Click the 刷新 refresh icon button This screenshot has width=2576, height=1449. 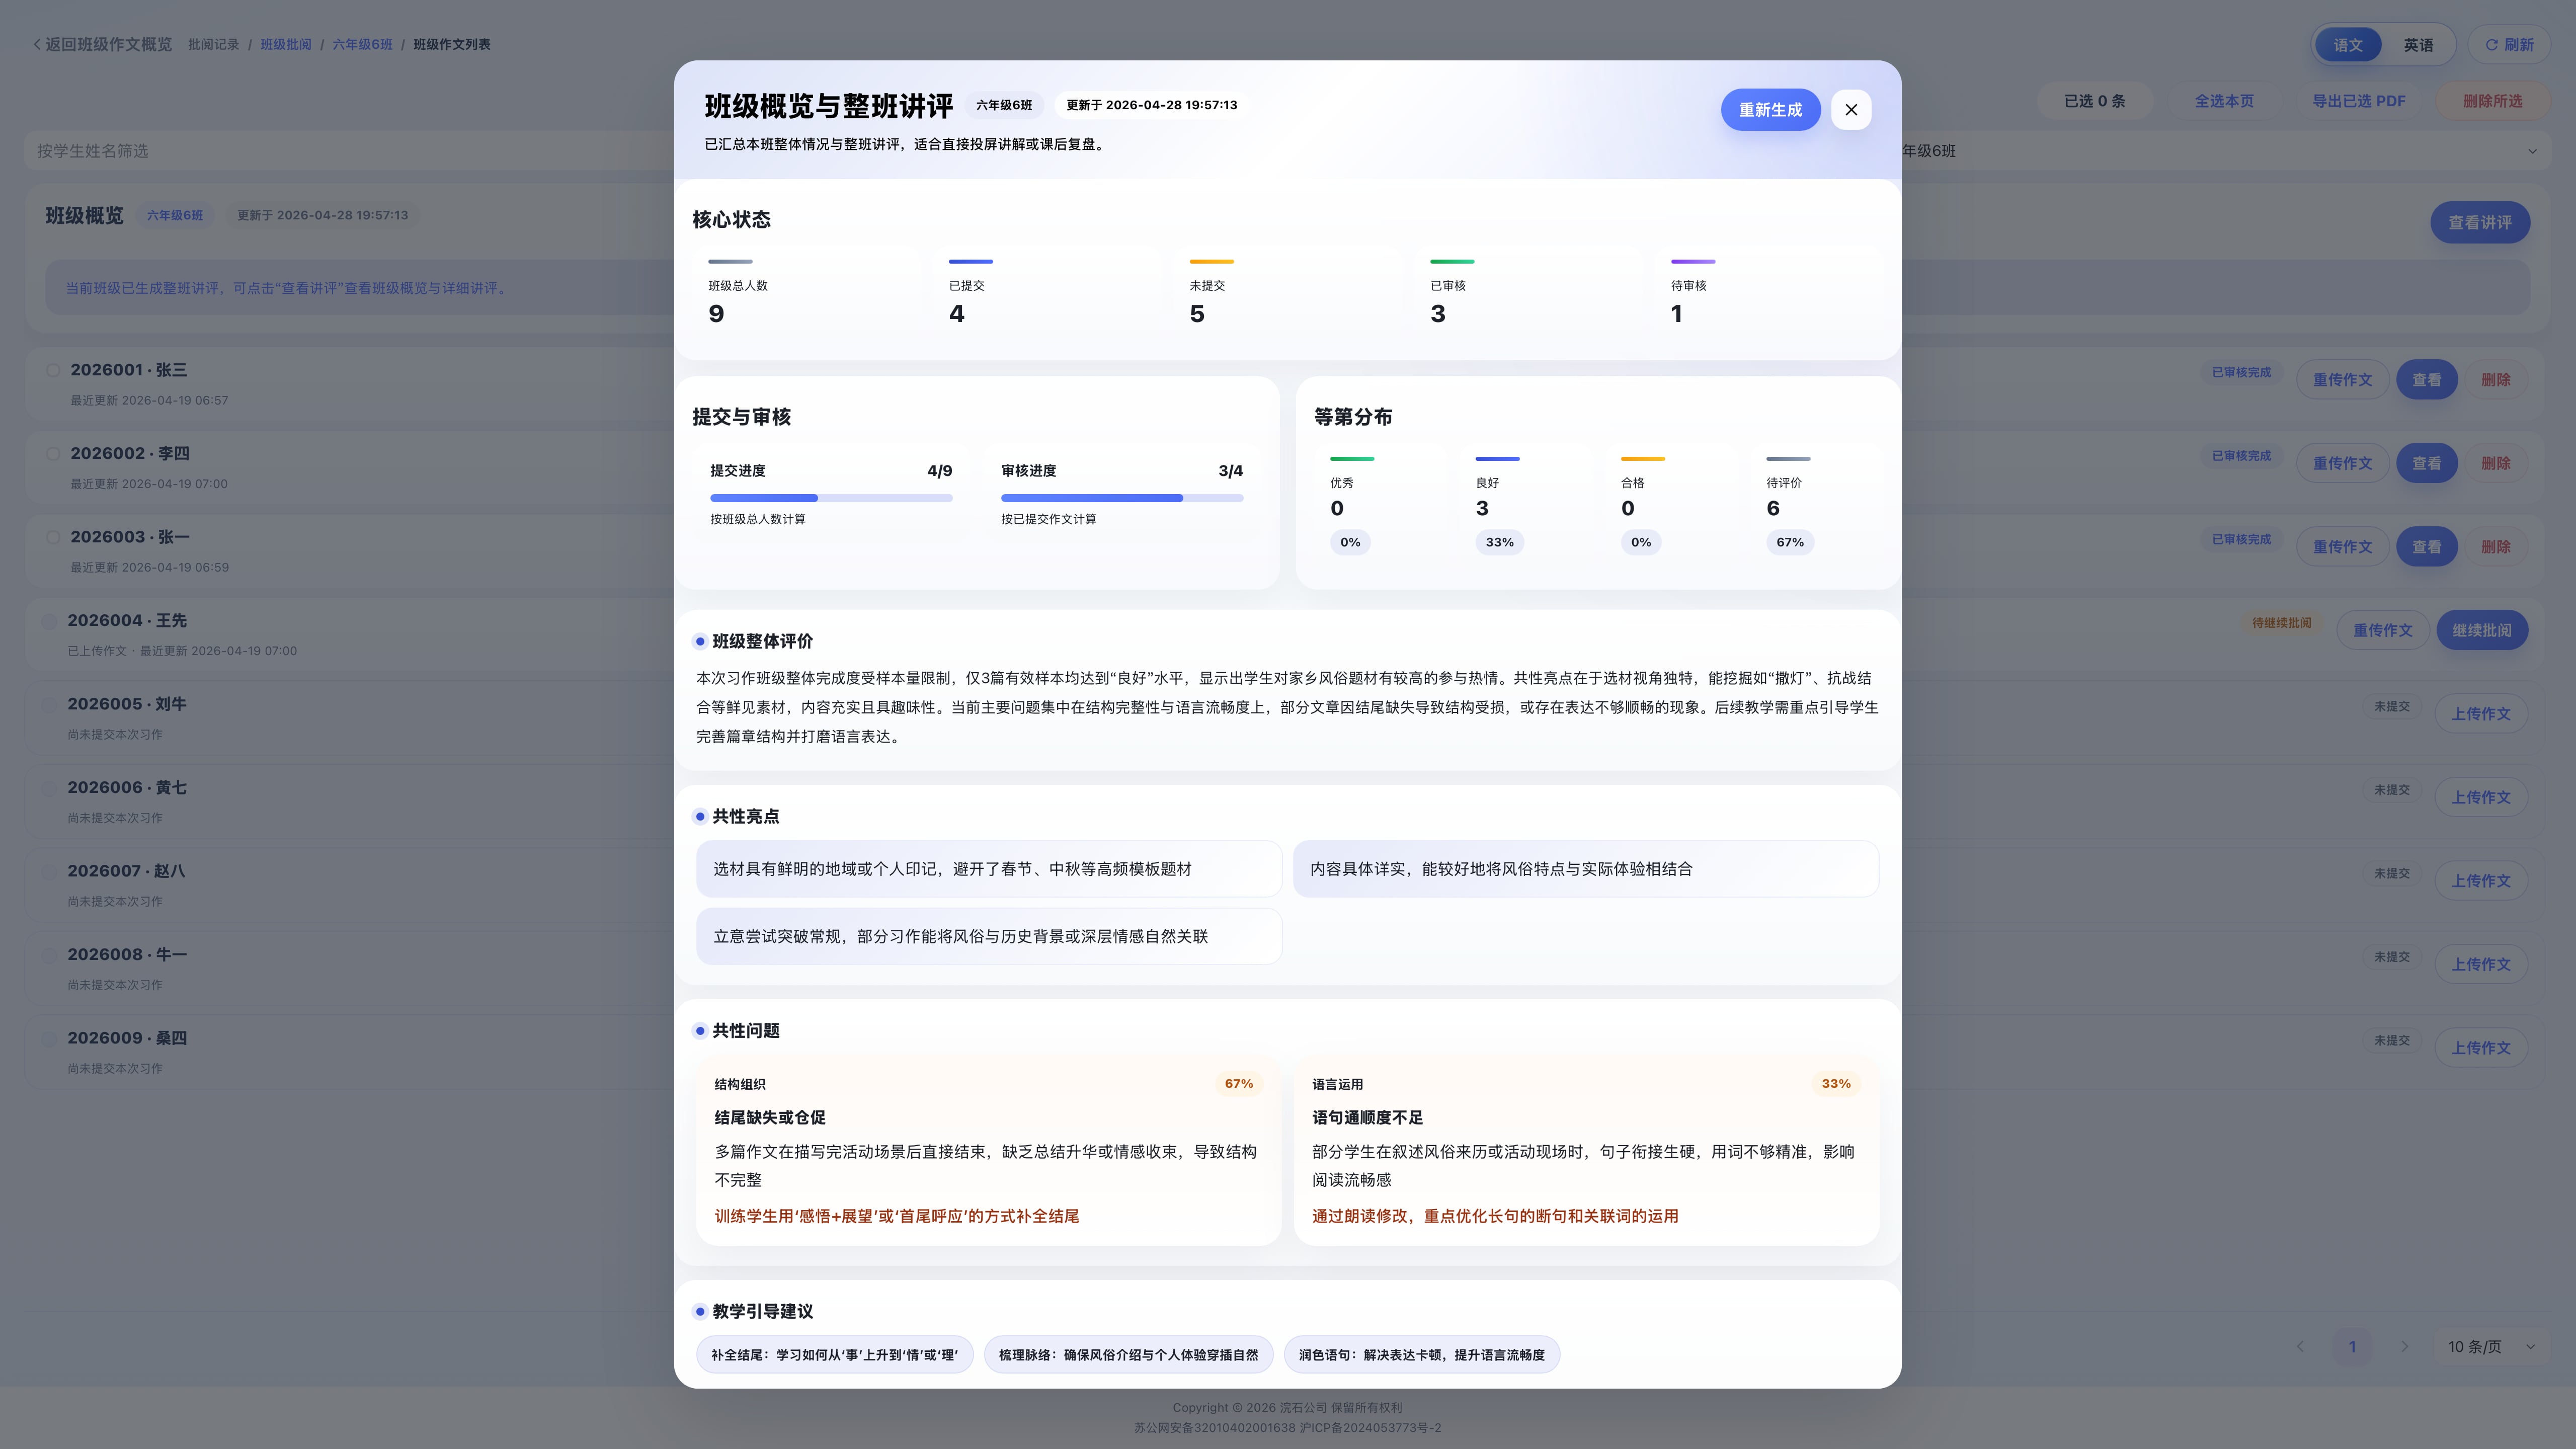pyautogui.click(x=2509, y=45)
